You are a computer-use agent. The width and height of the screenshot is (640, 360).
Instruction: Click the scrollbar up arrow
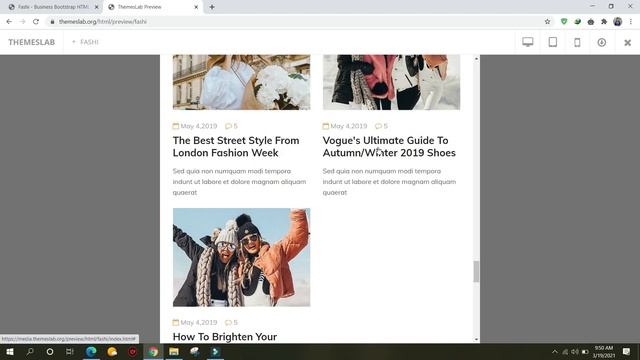tap(476, 59)
